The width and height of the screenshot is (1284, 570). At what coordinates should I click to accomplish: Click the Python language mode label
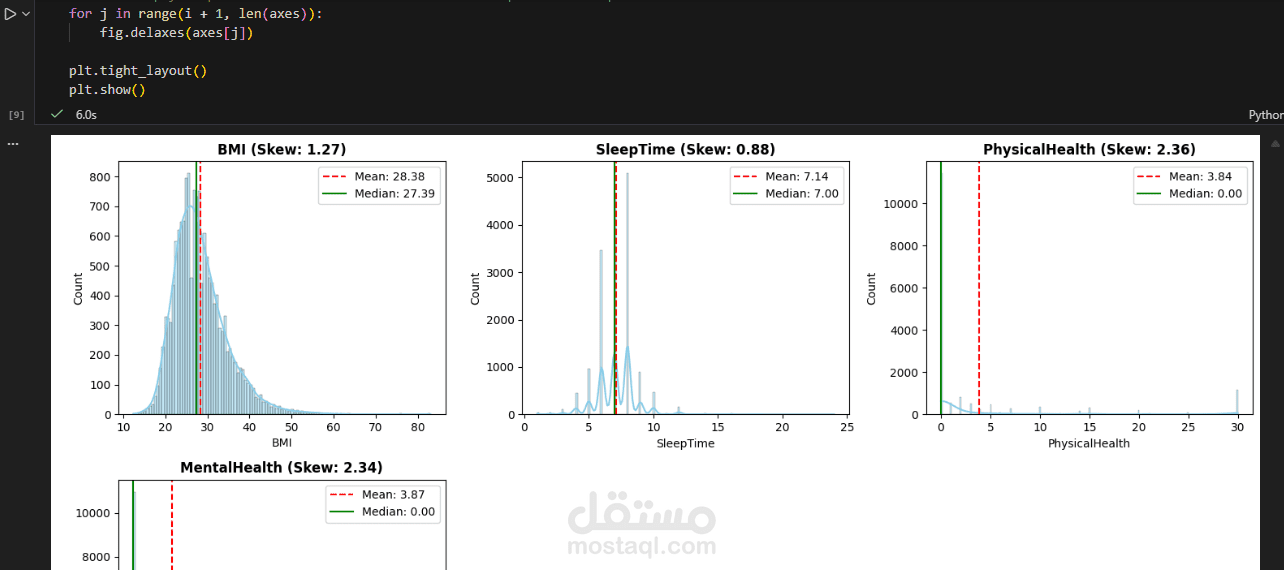(1266, 115)
